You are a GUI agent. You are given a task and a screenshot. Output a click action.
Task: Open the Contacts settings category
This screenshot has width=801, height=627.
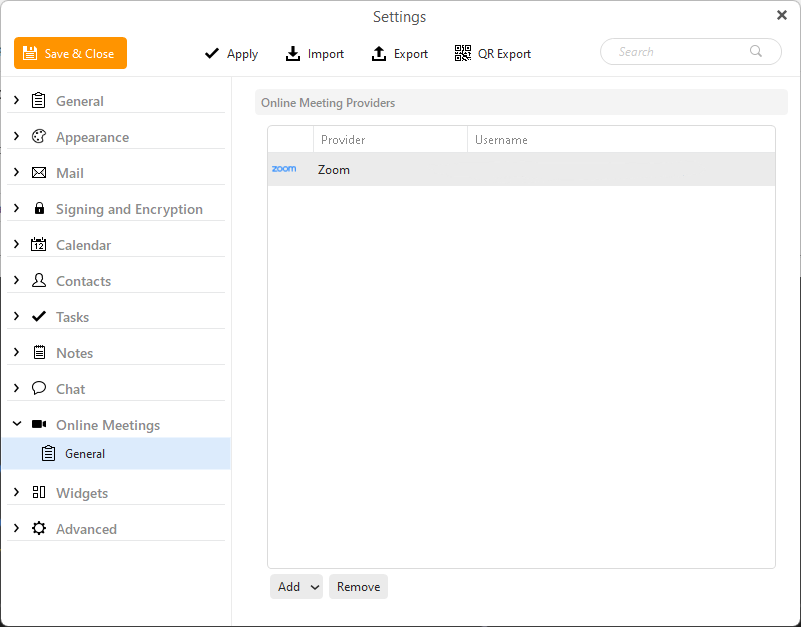coord(83,281)
